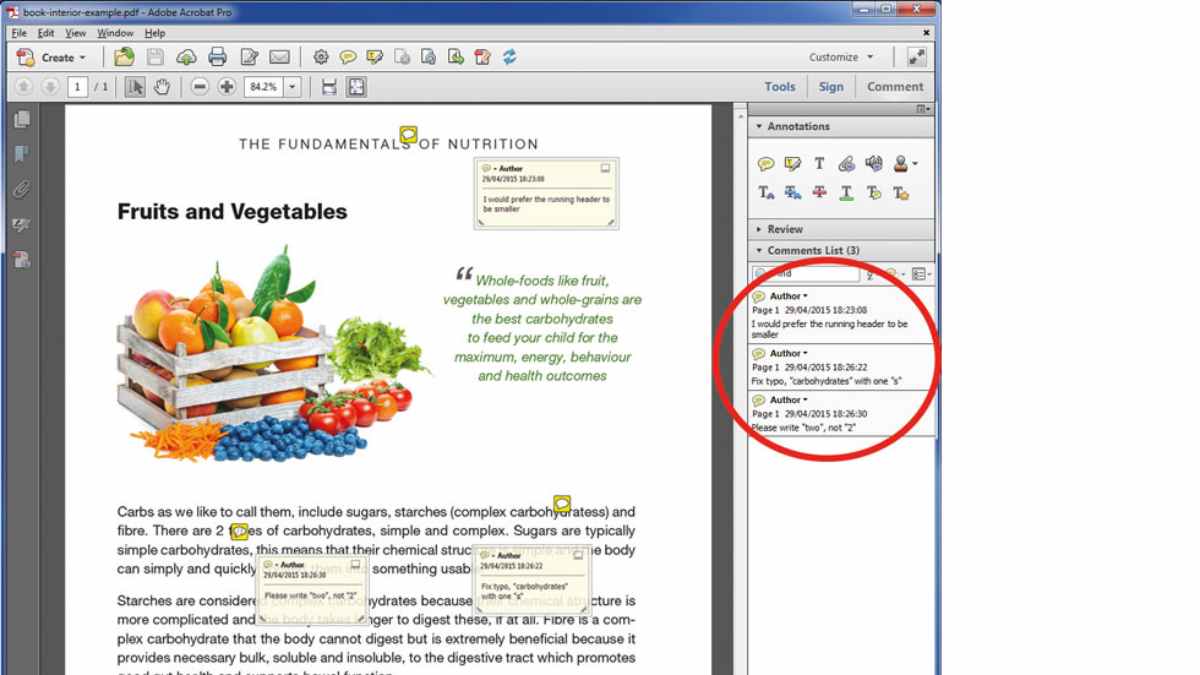Click the Open file folder icon
The height and width of the screenshot is (675, 1200).
(124, 57)
